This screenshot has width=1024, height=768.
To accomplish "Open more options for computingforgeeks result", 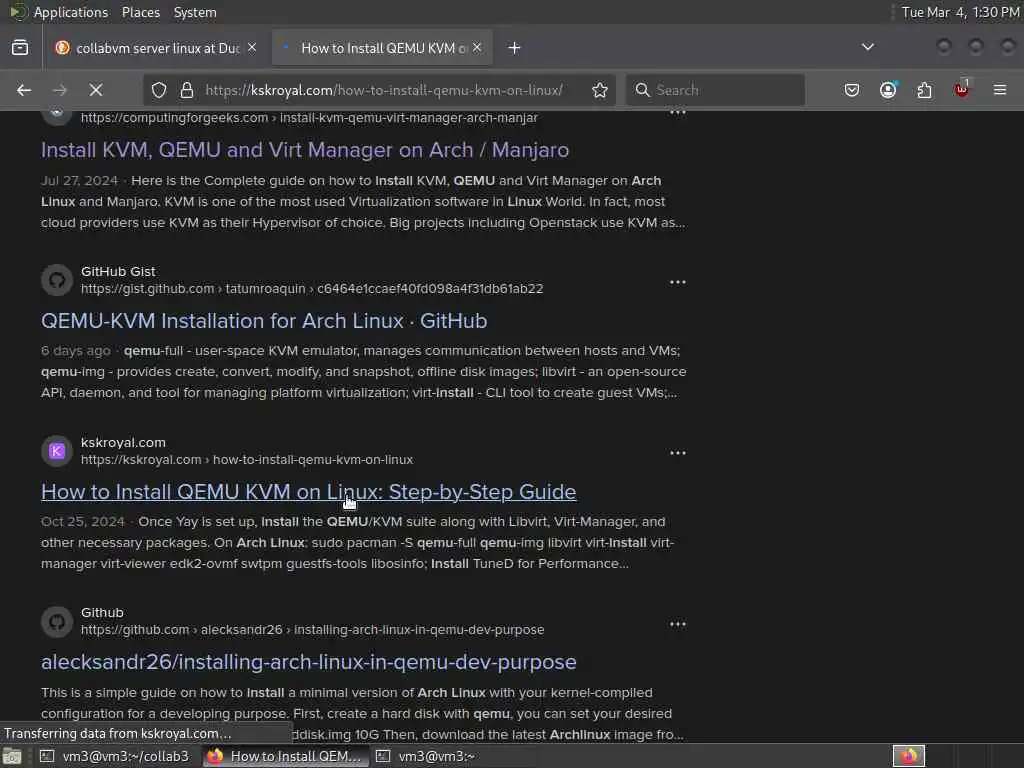I will click(x=678, y=112).
